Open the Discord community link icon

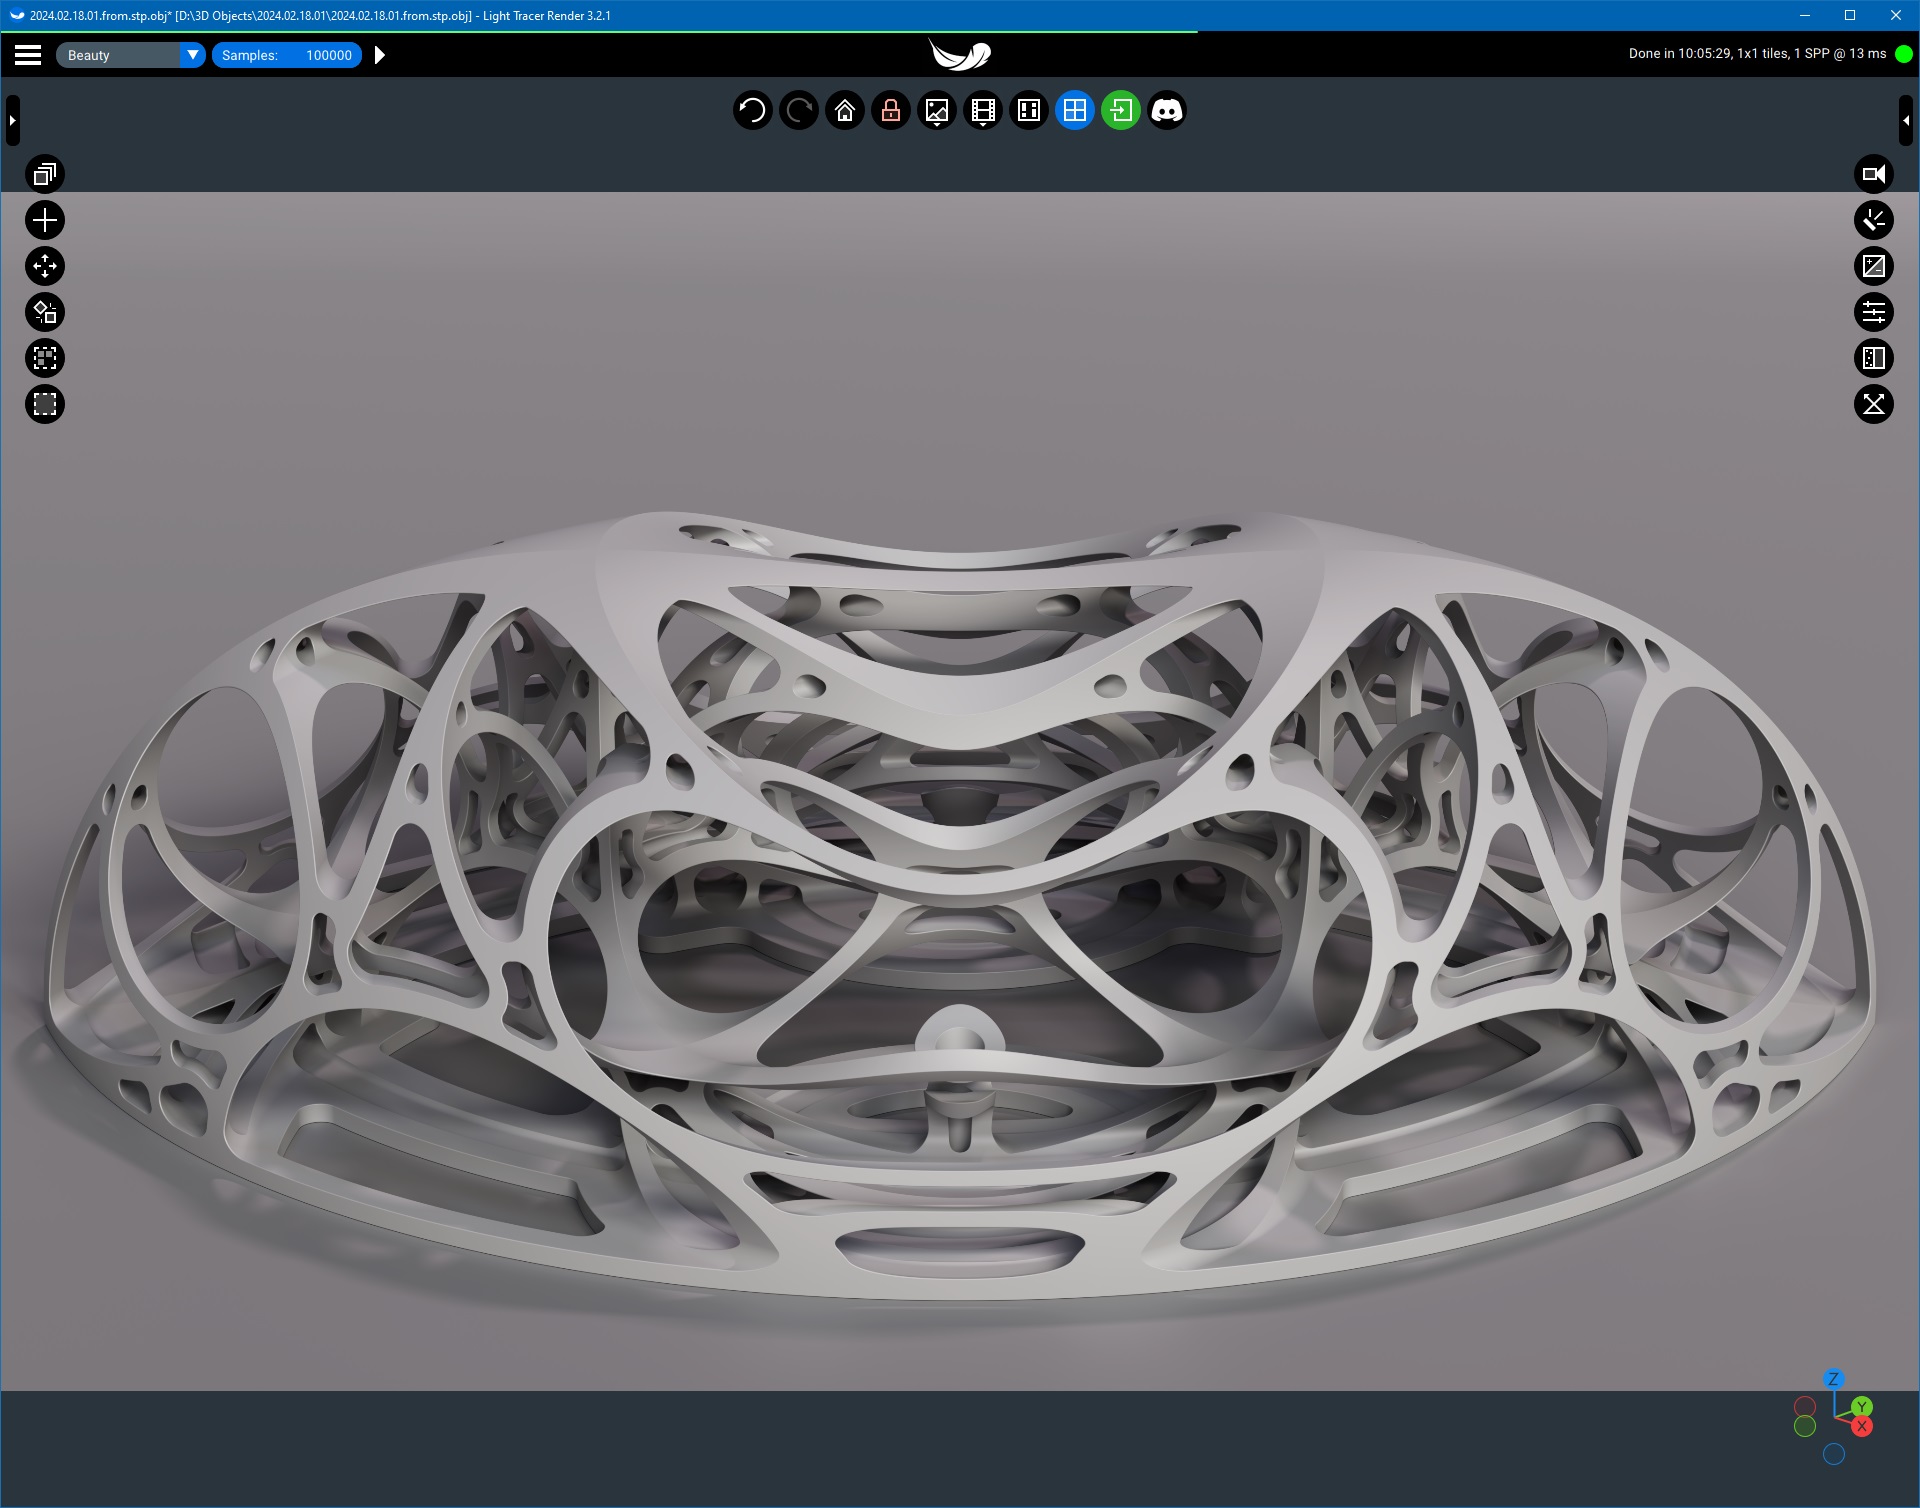point(1166,110)
